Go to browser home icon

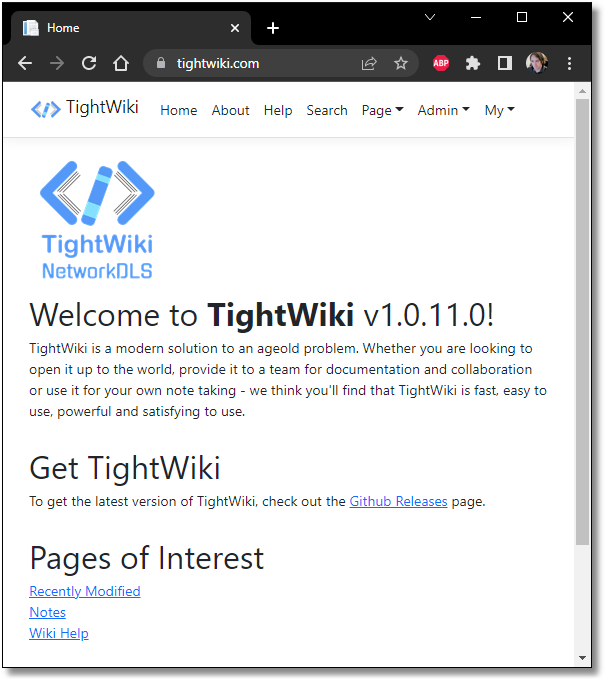[121, 63]
